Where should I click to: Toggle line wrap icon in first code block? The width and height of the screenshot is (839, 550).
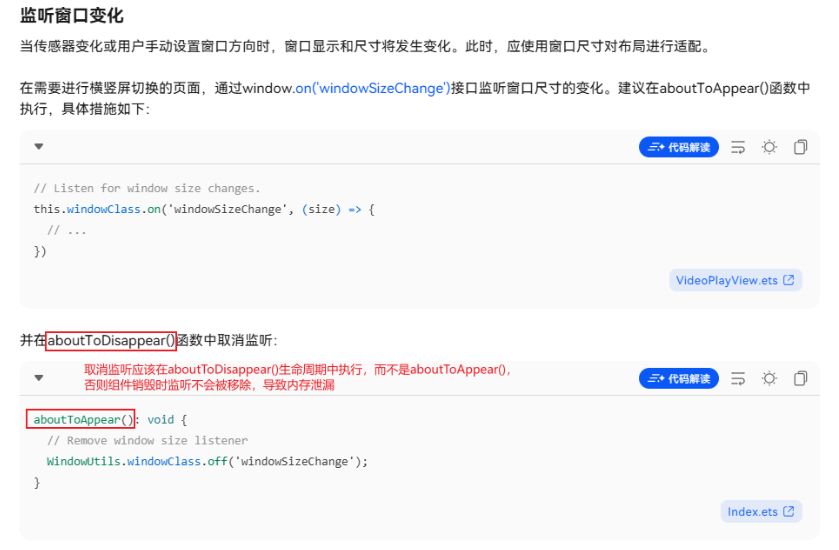[x=738, y=147]
